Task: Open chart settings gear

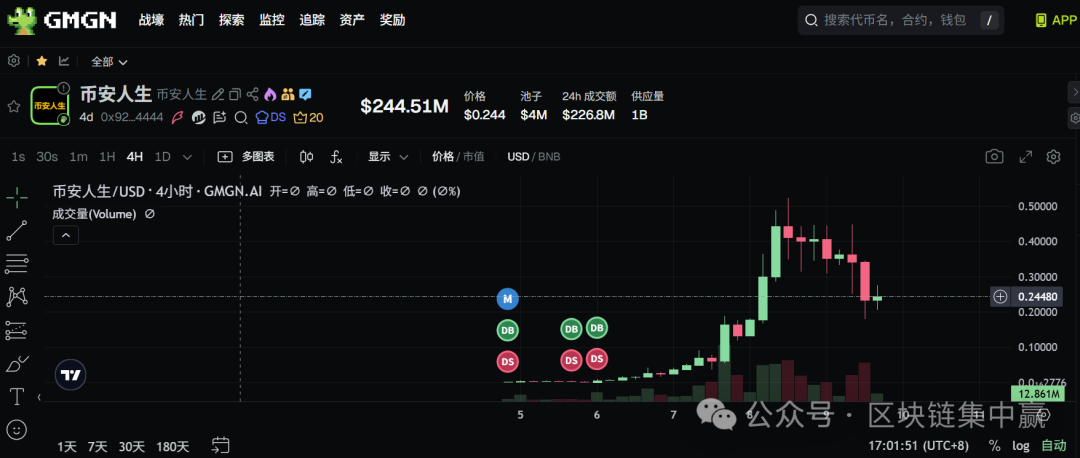Action: (1053, 157)
